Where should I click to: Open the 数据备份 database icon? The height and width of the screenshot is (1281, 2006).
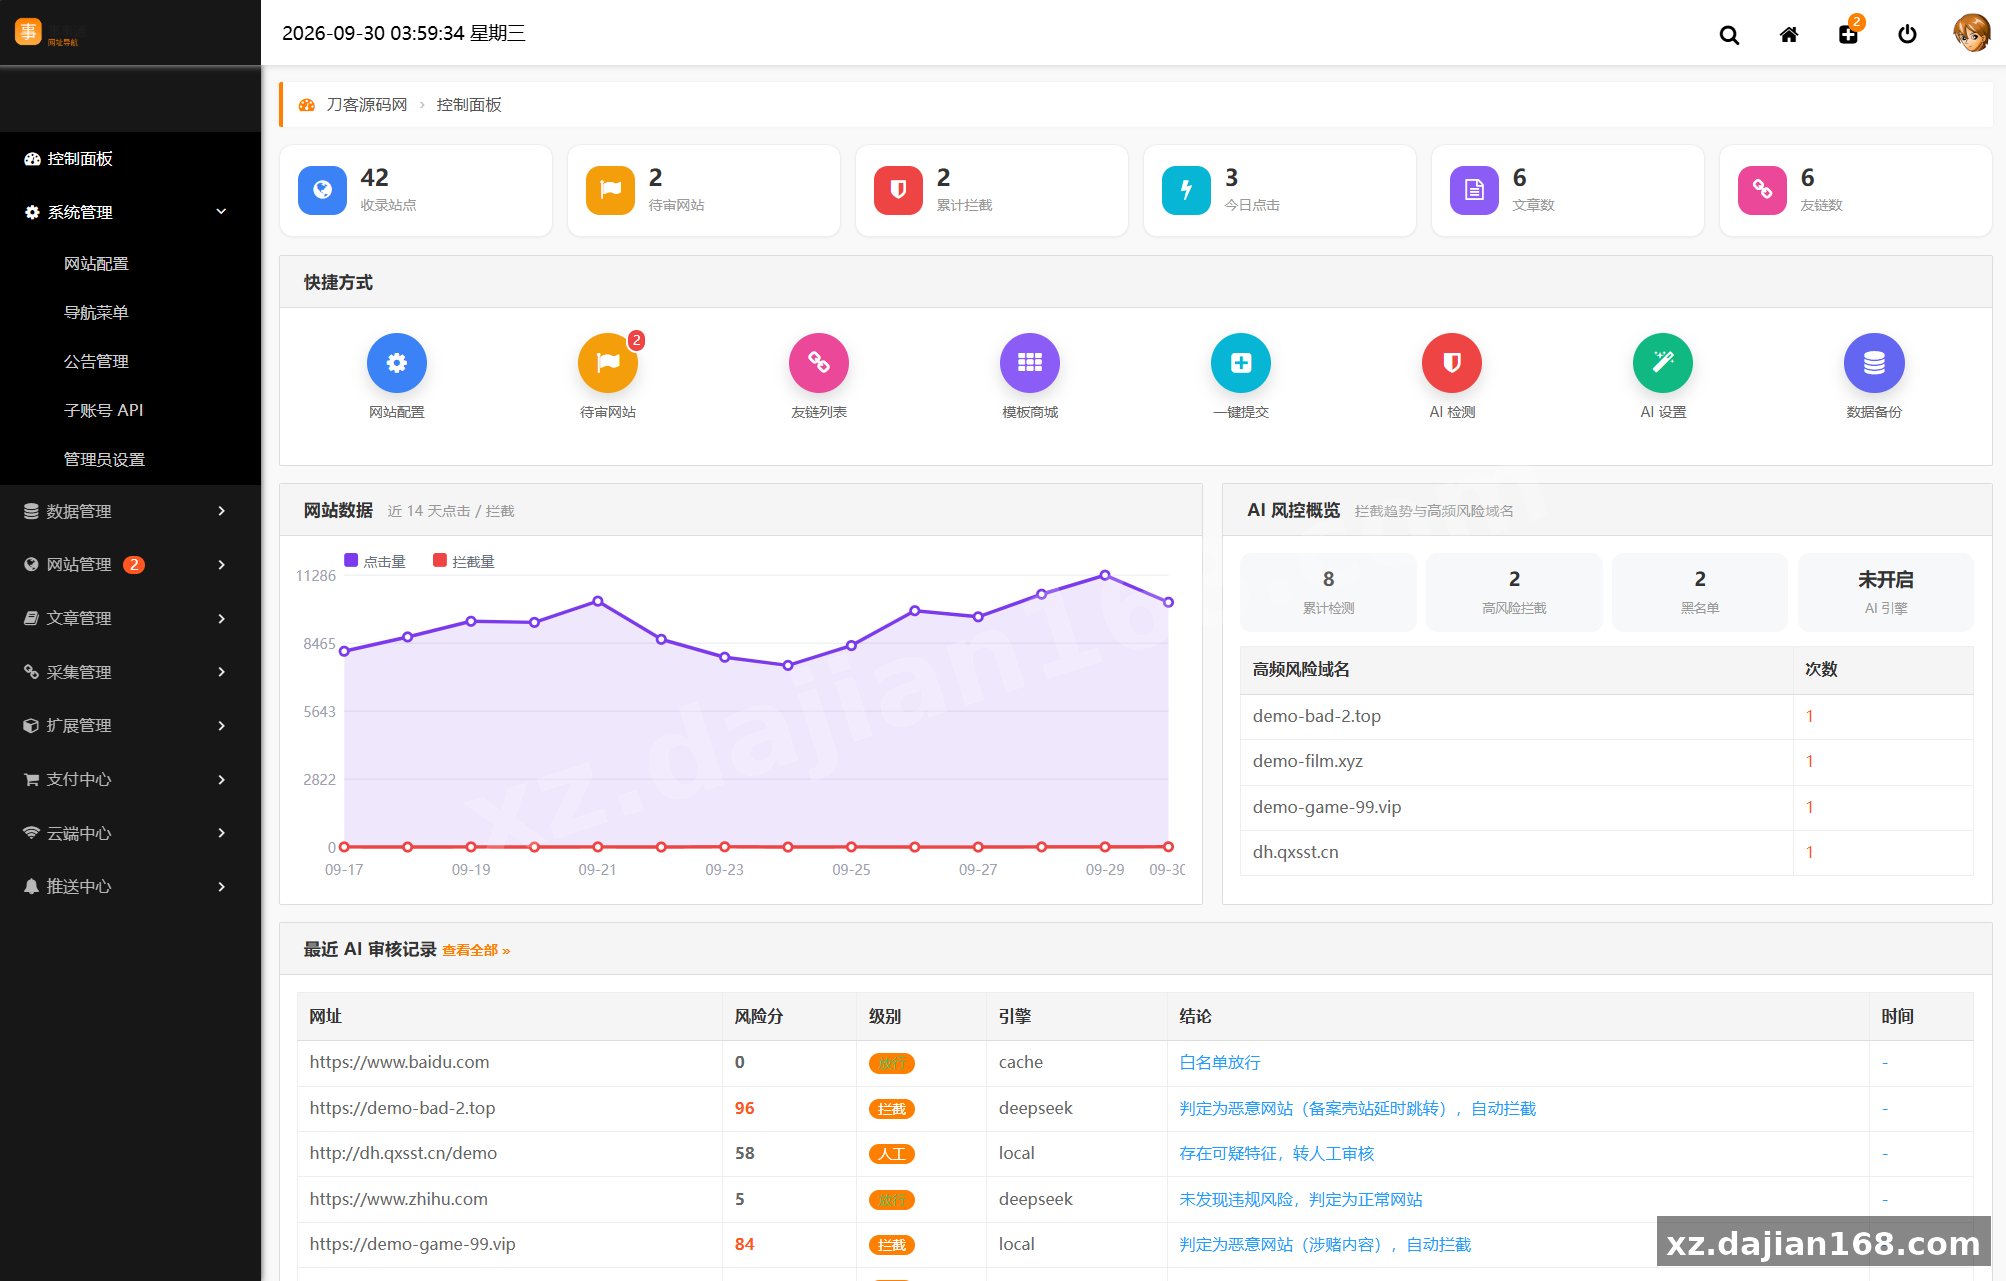point(1874,363)
